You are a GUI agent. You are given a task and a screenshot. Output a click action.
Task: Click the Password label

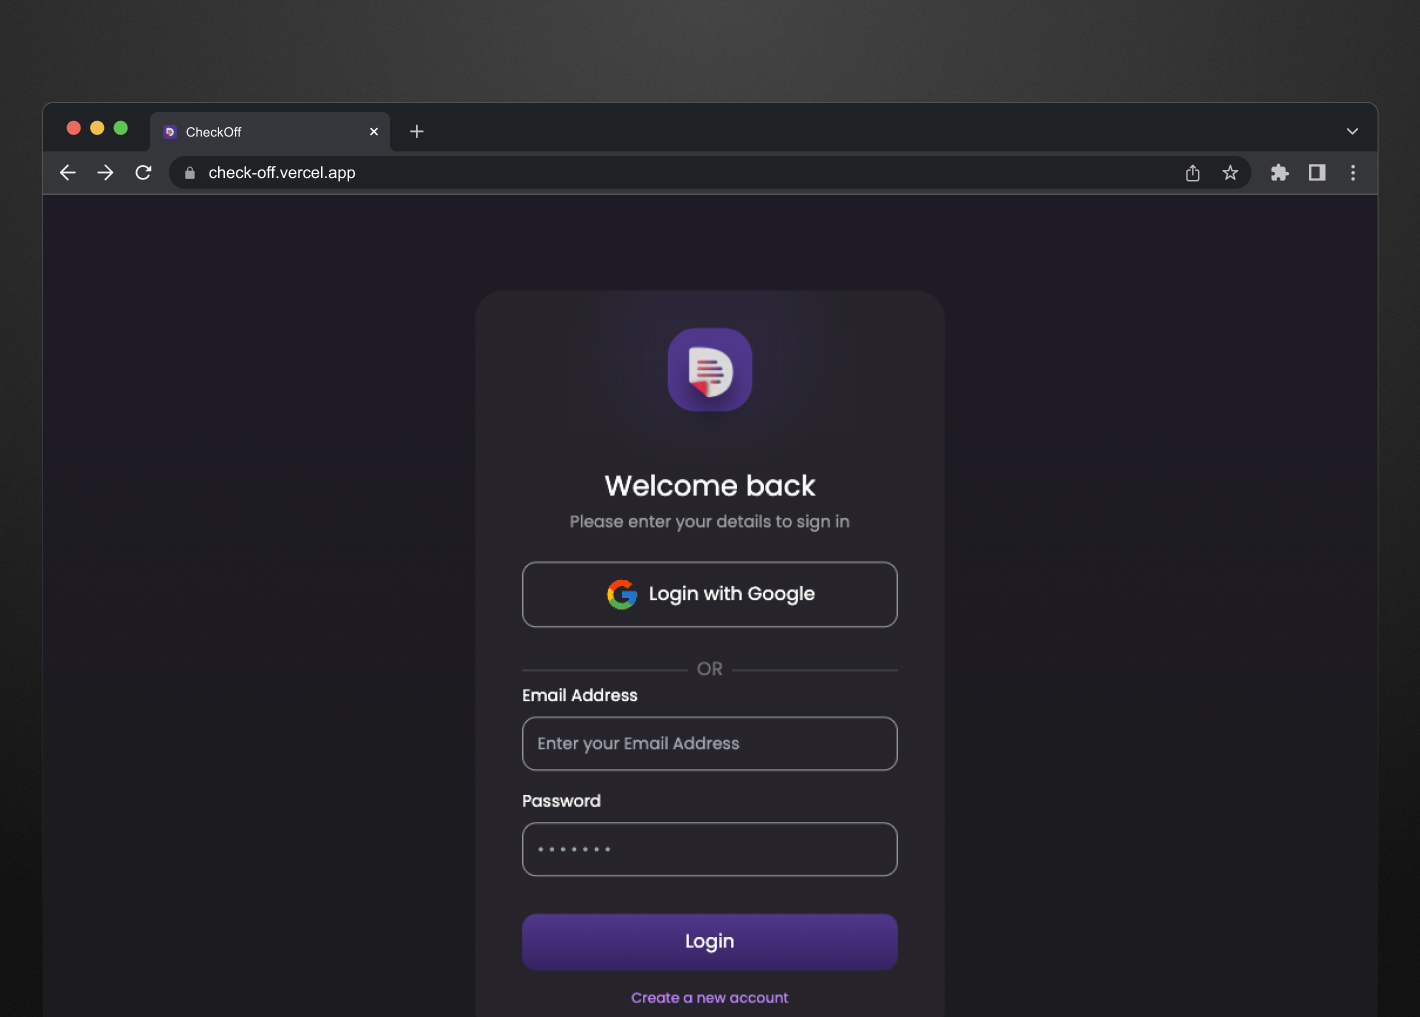[x=562, y=801]
